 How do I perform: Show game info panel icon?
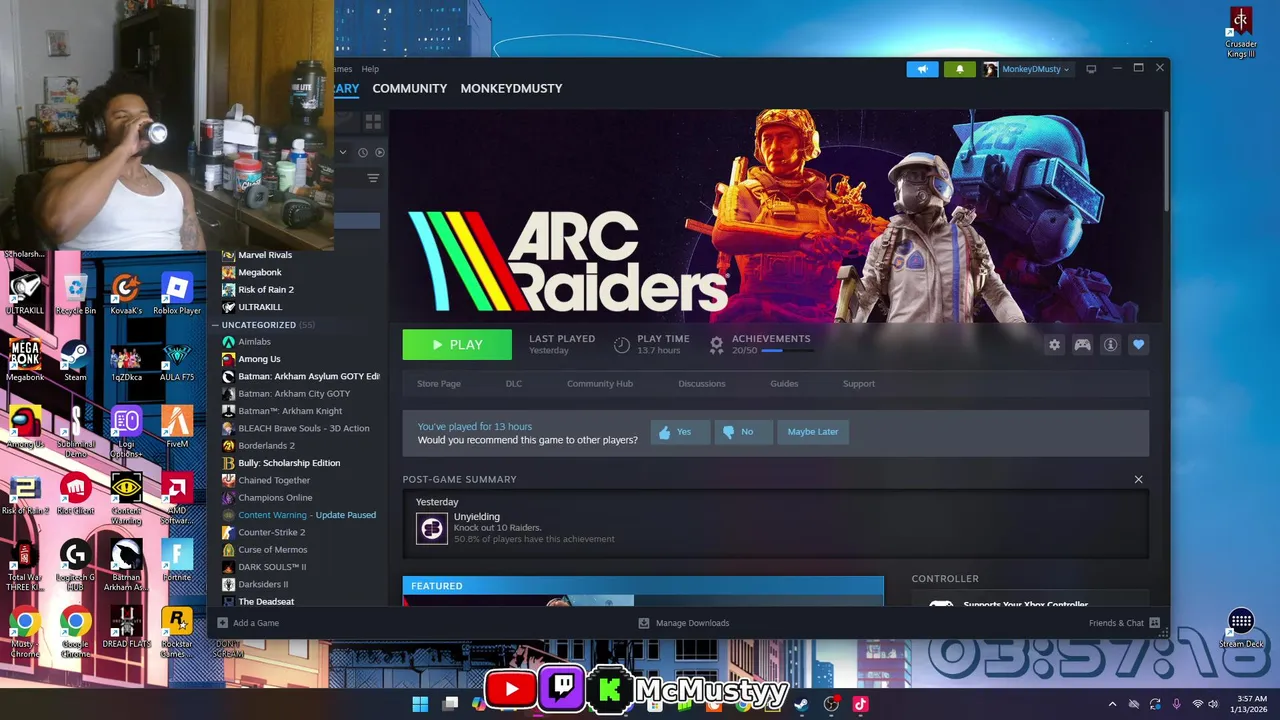click(1110, 344)
